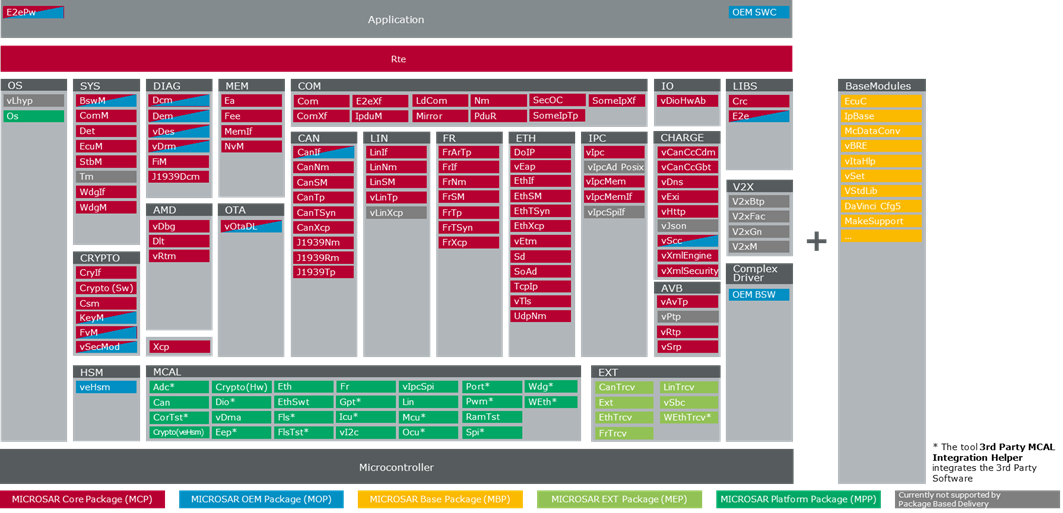1063x513 pixels.
Task: Select the CanIf module
Action: (x=324, y=152)
